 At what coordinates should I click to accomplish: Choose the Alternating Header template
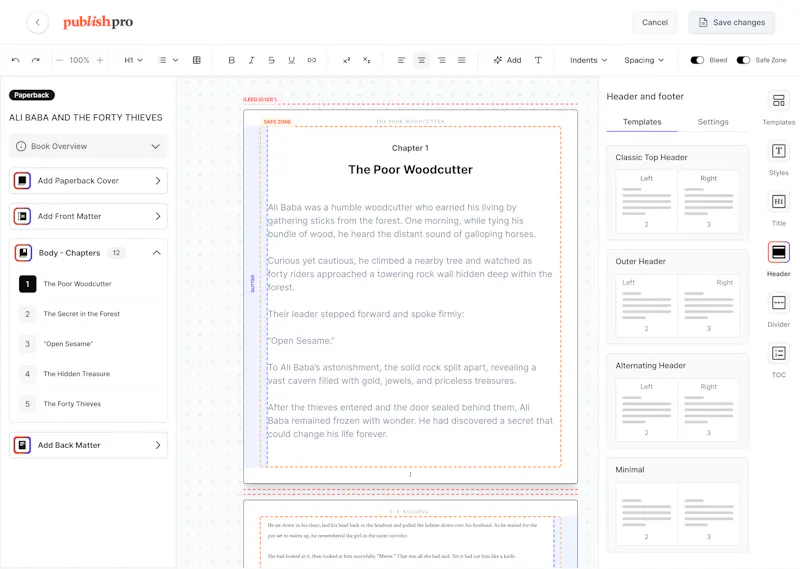tap(678, 401)
